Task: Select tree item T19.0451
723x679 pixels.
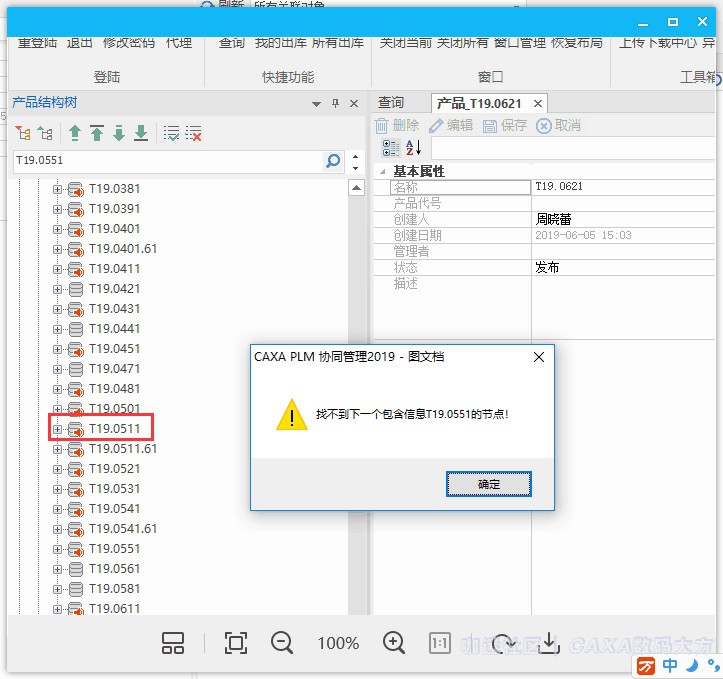Action: click(114, 349)
